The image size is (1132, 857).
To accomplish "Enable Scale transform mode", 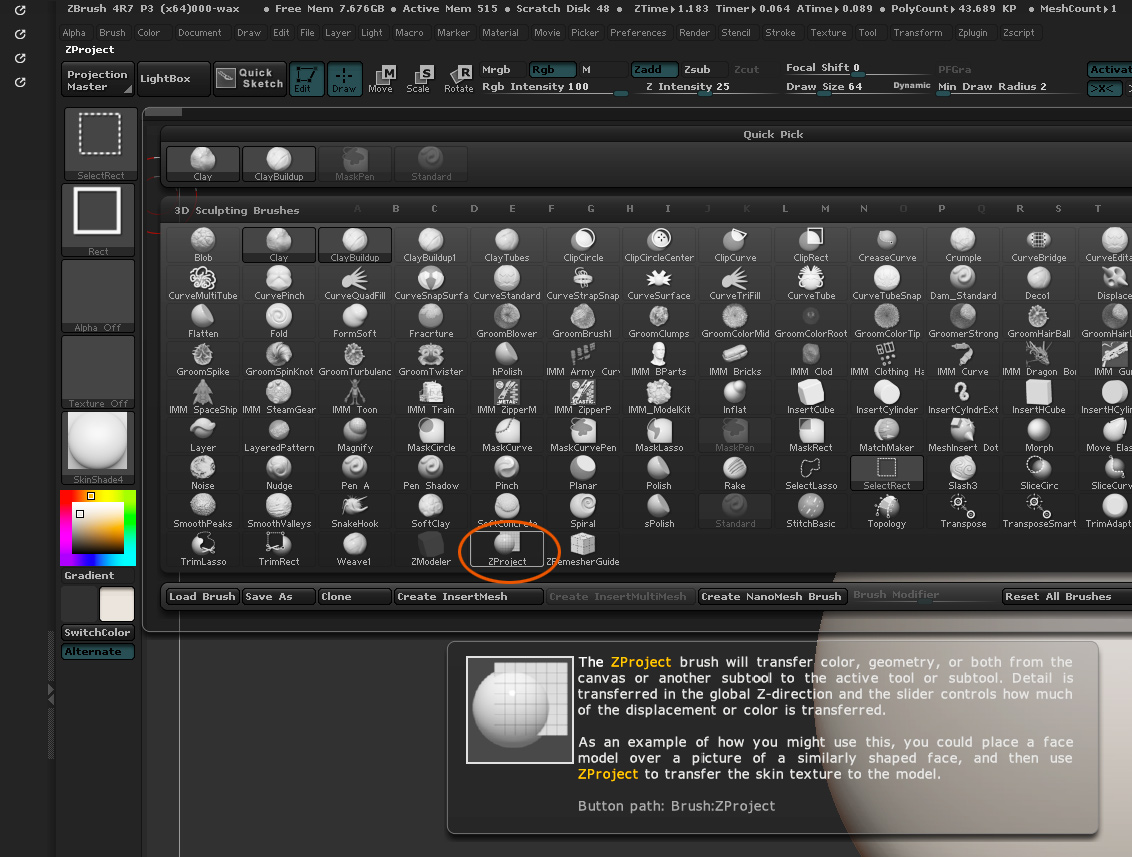I will (418, 79).
